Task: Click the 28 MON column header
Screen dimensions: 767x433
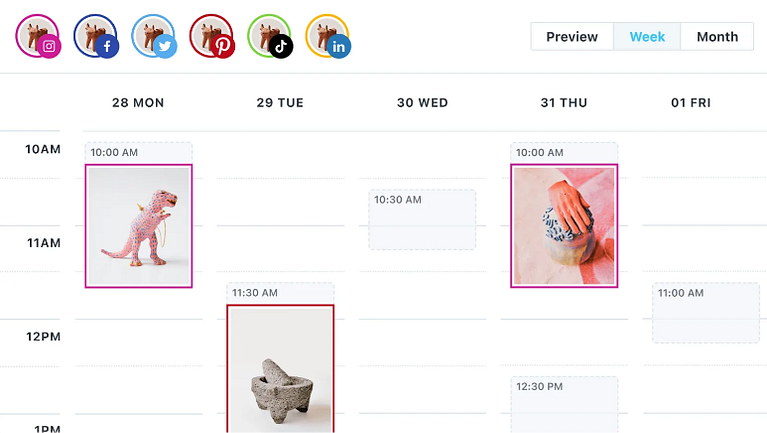Action: [x=138, y=103]
